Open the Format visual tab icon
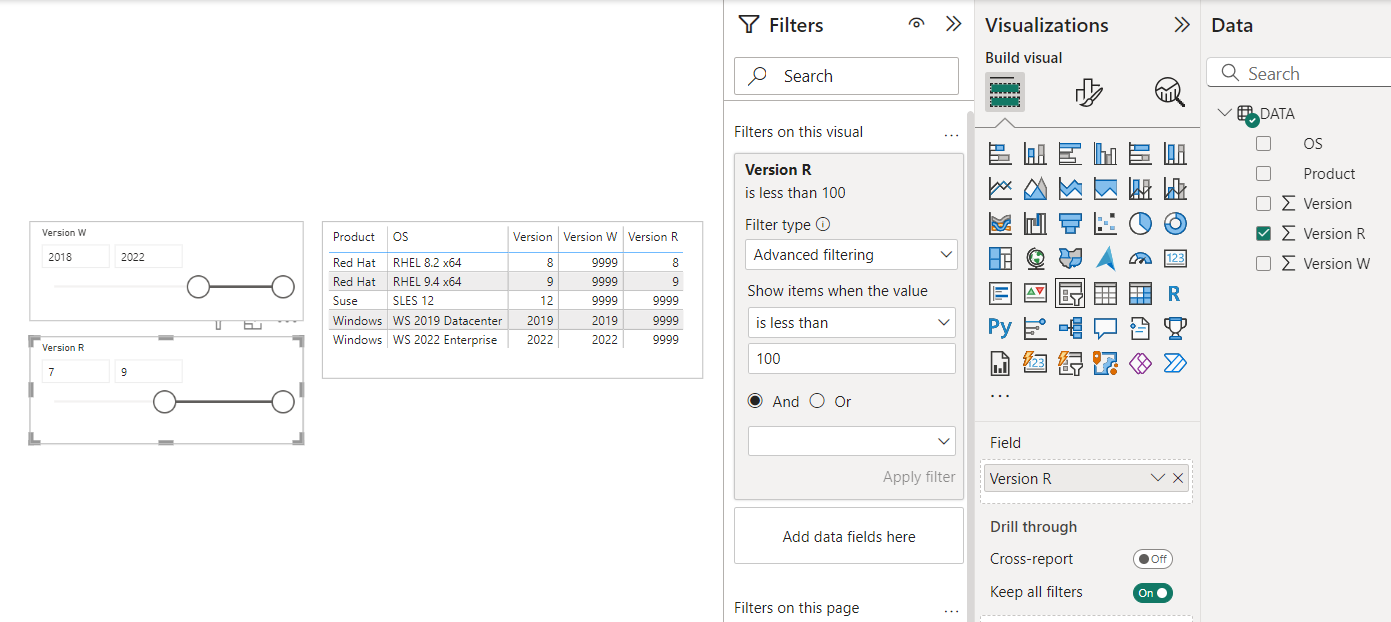This screenshot has height=622, width=1391. click(1088, 92)
